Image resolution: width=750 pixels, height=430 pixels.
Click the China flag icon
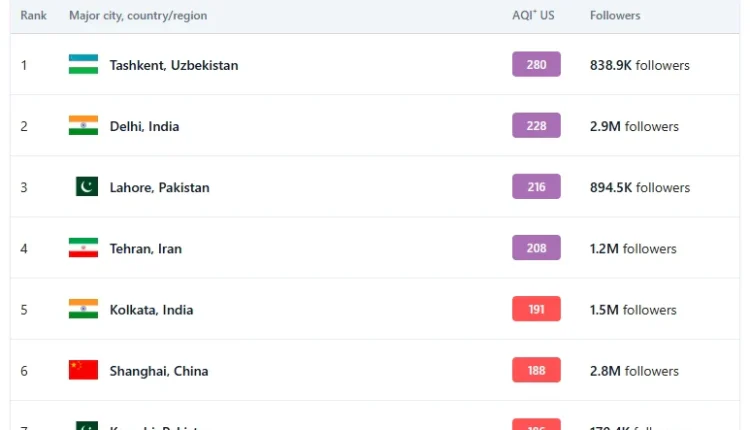click(x=83, y=370)
